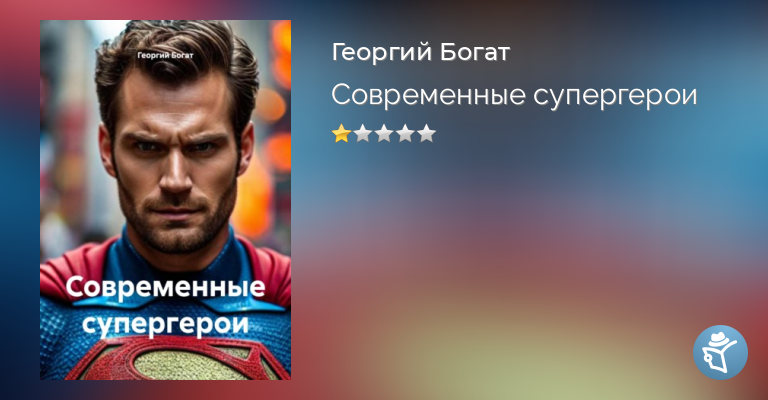Click word супергерои on the book cover
The height and width of the screenshot is (400, 768).
click(166, 324)
